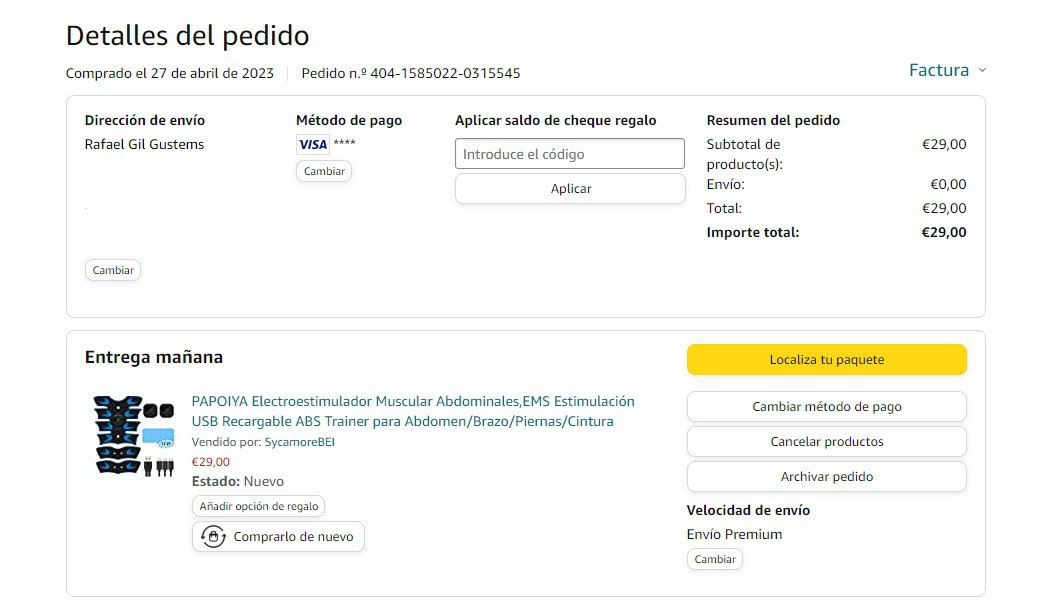Click the VISA card logo icon
1037x614 pixels.
(x=313, y=145)
